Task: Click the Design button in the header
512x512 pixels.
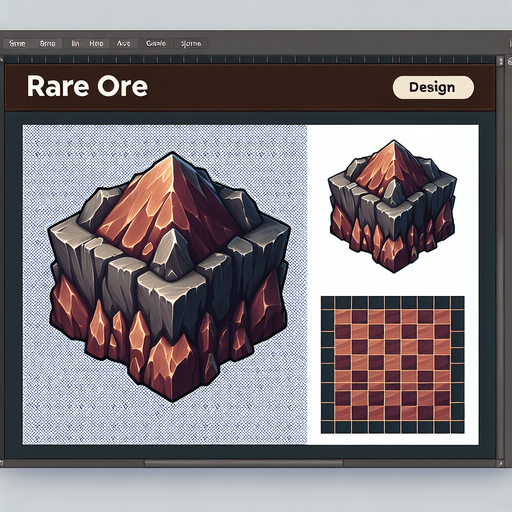Action: (x=433, y=87)
